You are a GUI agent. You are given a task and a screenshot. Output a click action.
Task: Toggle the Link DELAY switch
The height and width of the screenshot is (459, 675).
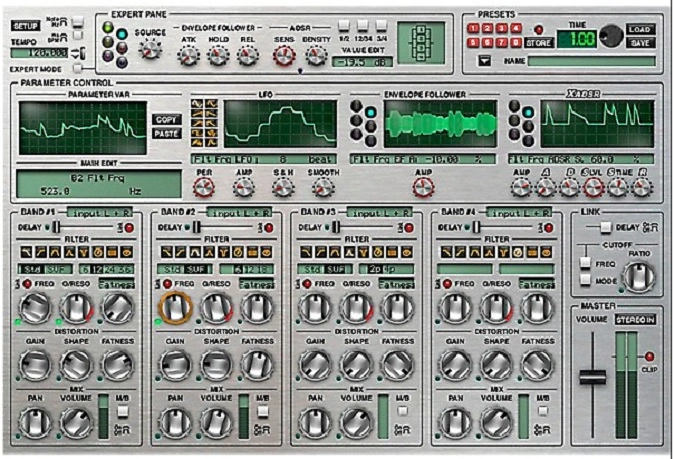click(x=606, y=227)
